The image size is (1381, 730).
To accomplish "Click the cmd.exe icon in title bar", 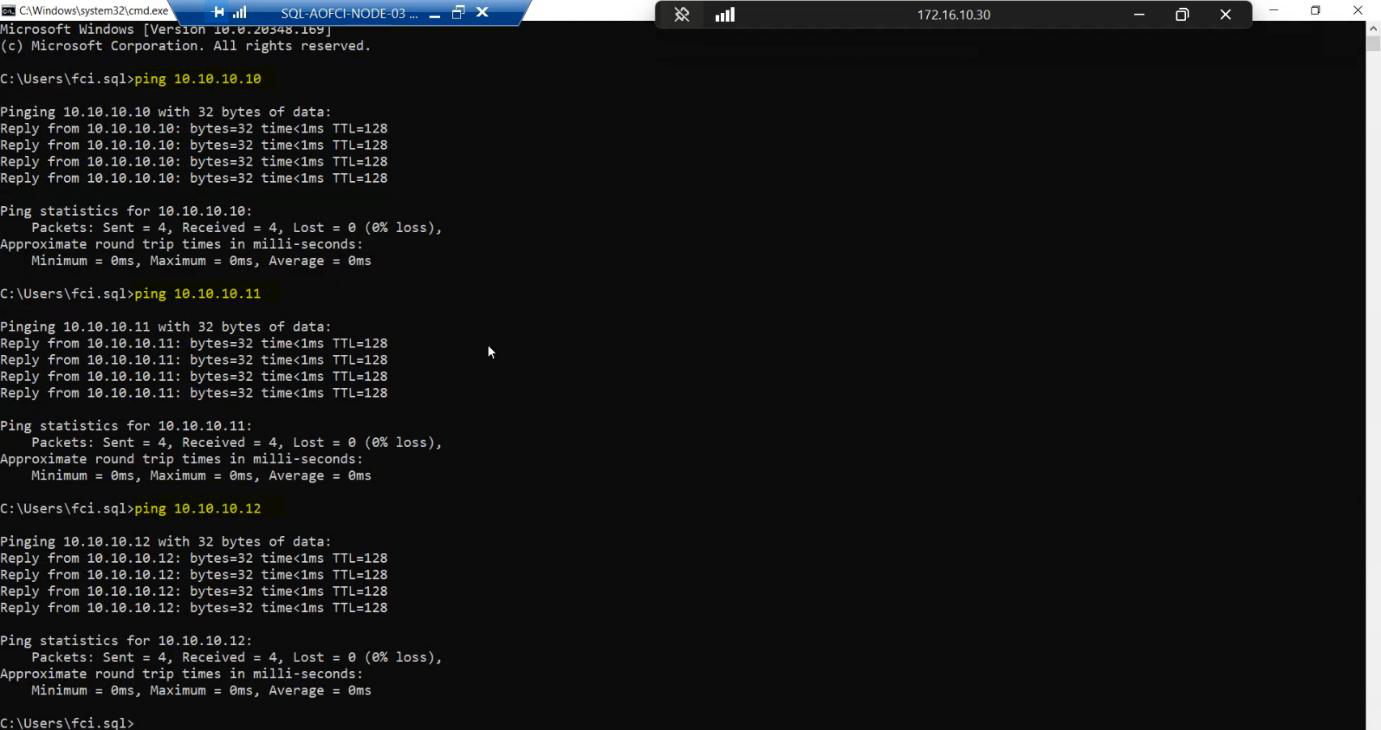I will coord(8,11).
